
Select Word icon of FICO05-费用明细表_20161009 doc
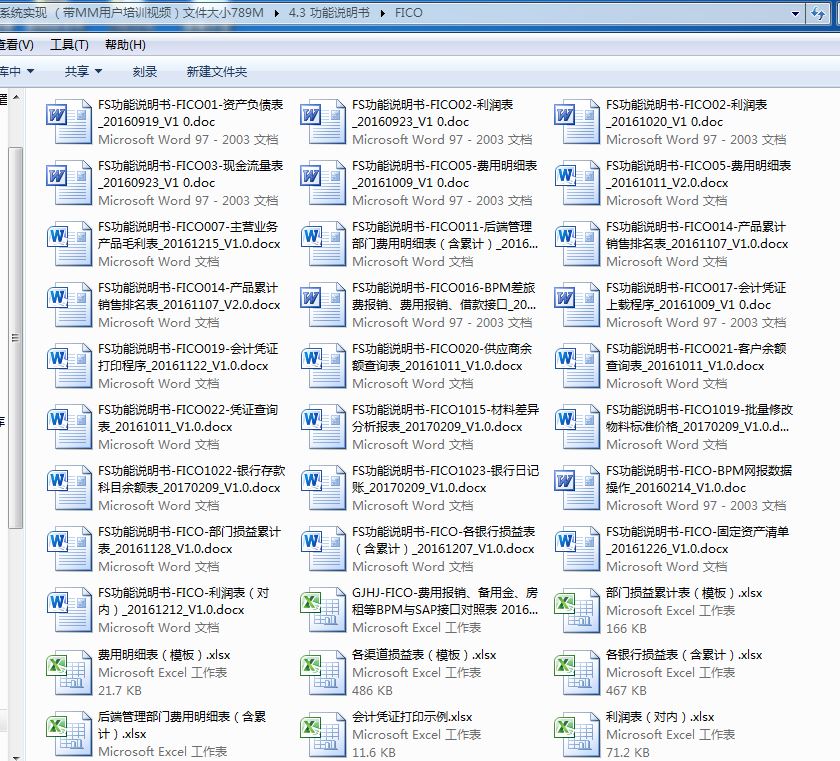click(x=322, y=183)
